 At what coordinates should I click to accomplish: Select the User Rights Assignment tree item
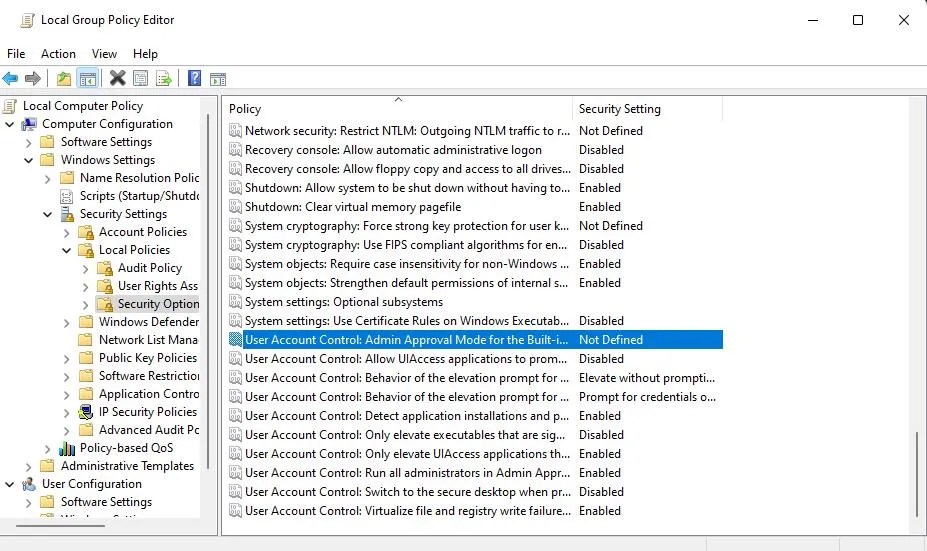pyautogui.click(x=158, y=286)
